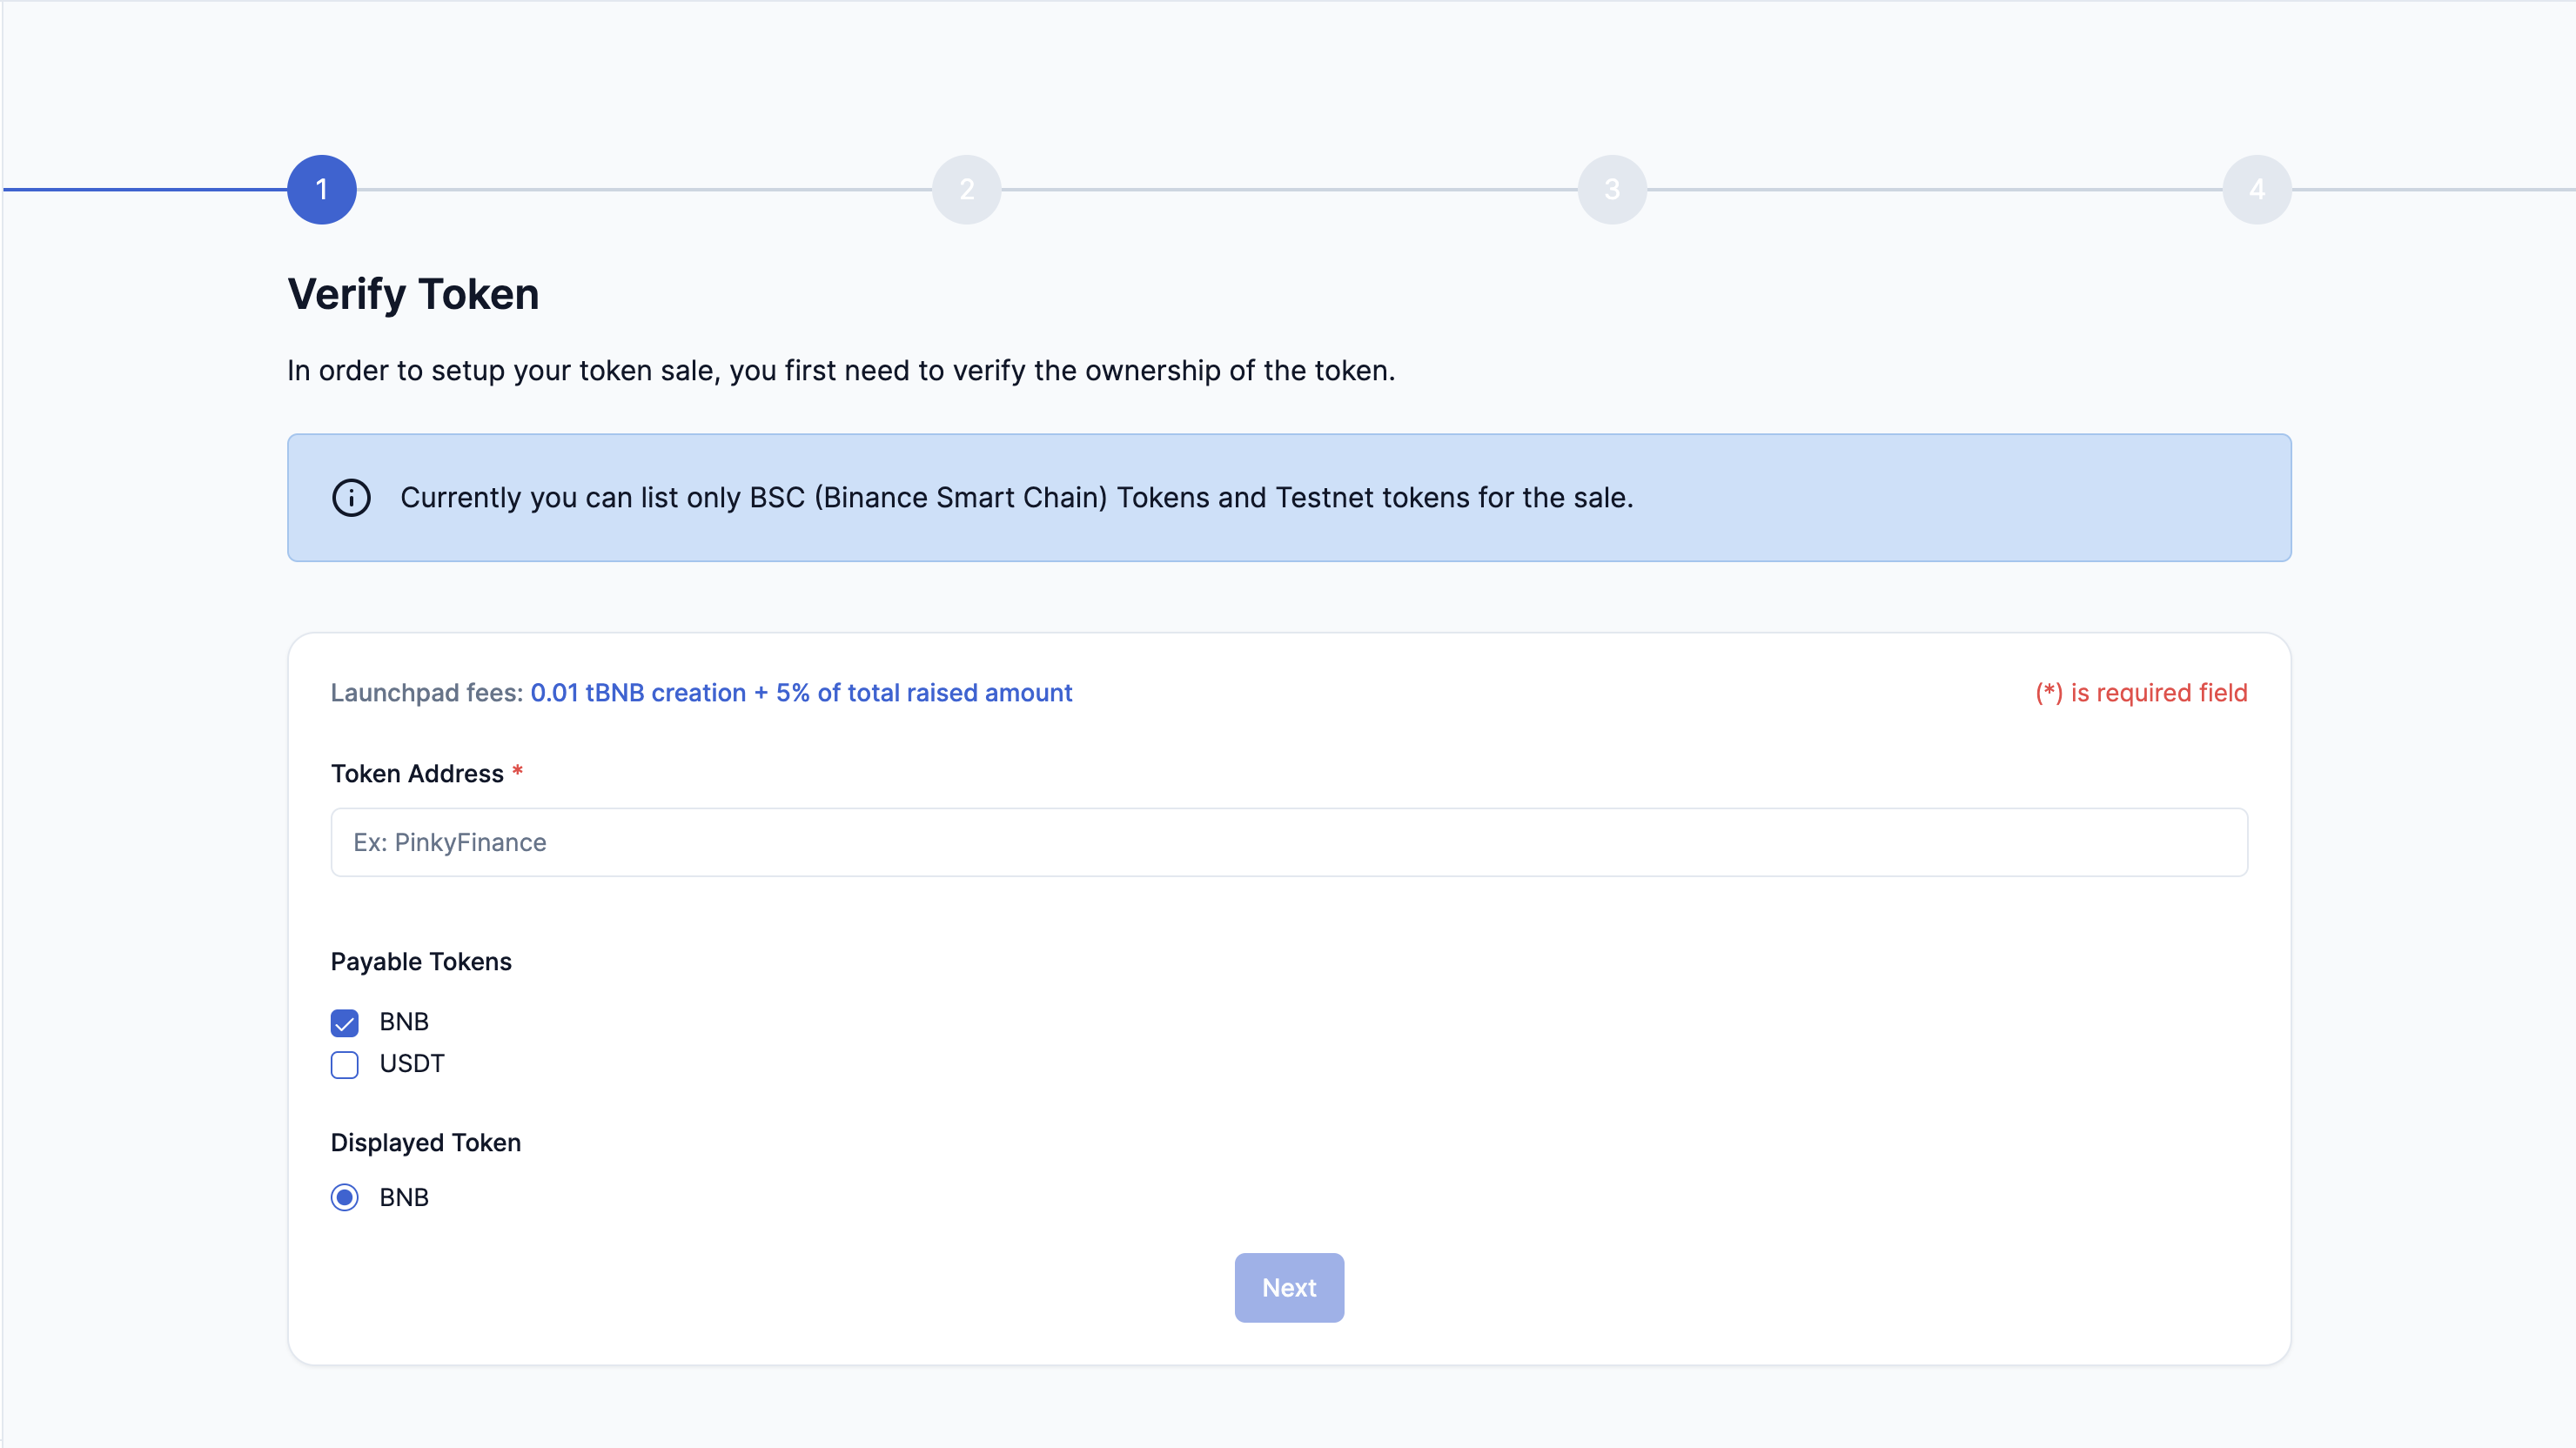This screenshot has height=1448, width=2576.
Task: Click the Displayed Token section label
Action: pyautogui.click(x=426, y=1142)
